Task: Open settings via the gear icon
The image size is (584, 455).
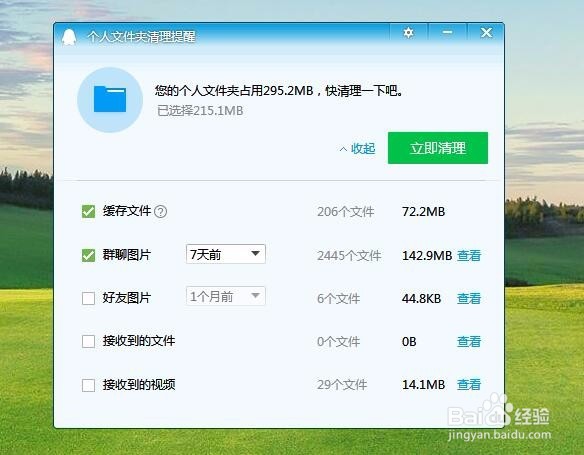Action: (408, 33)
